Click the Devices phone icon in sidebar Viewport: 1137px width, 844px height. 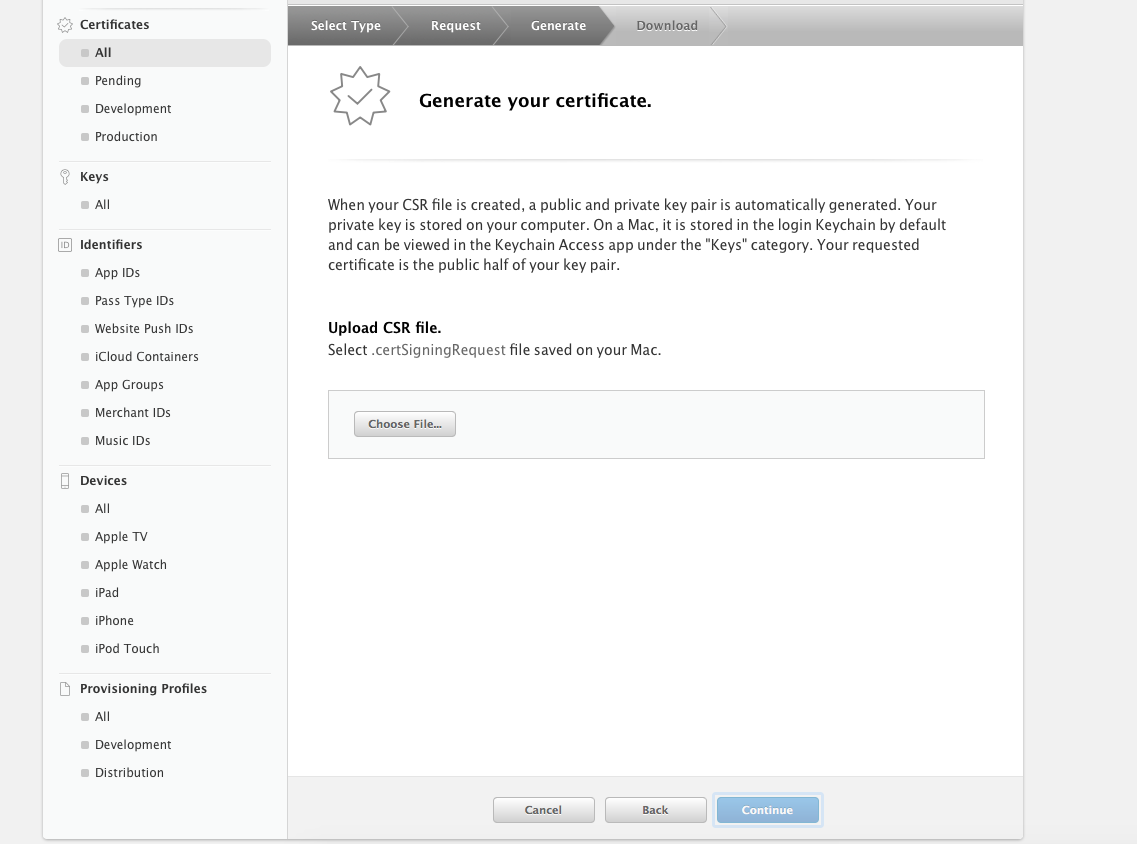(x=65, y=481)
